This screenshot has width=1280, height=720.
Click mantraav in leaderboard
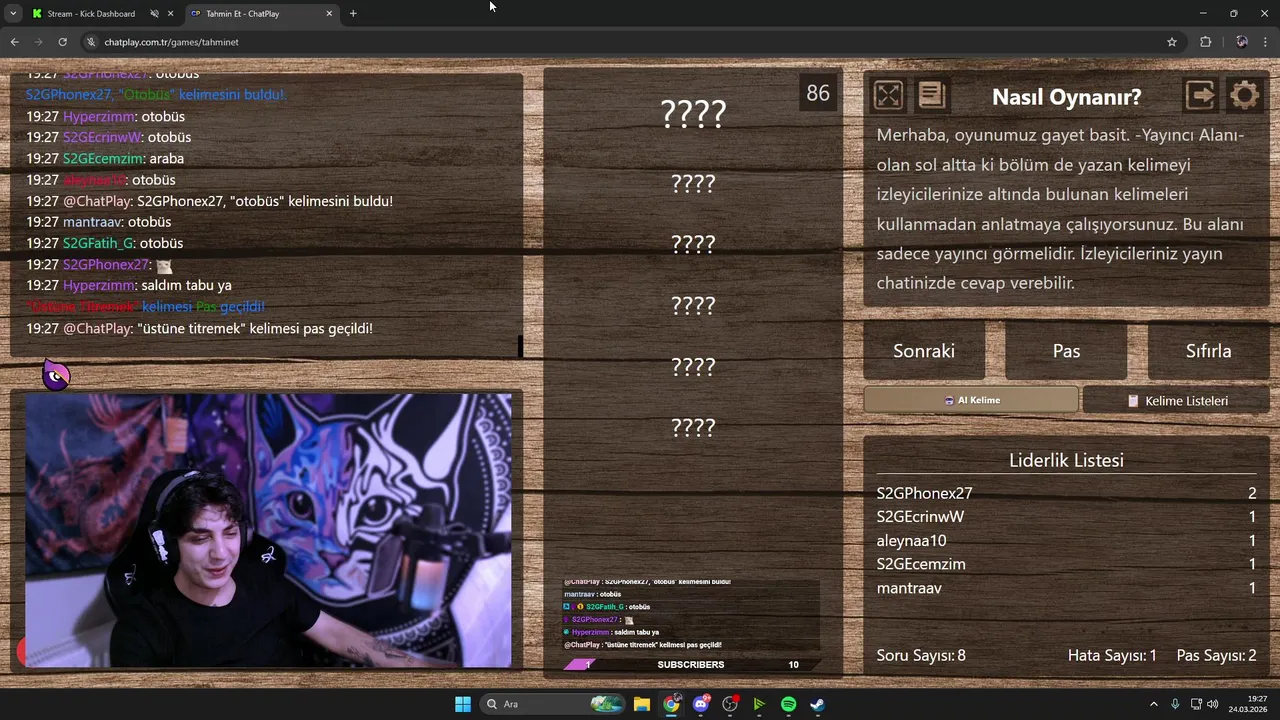point(909,588)
